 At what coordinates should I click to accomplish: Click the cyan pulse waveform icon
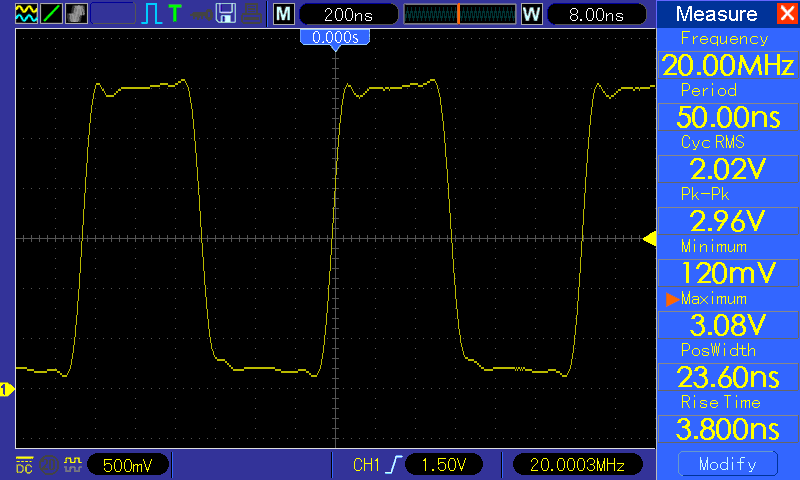(151, 14)
